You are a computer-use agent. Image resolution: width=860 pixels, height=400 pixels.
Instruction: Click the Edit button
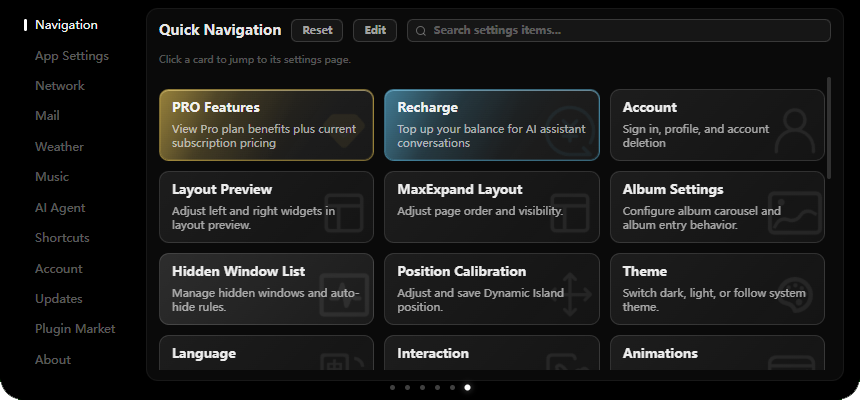pyautogui.click(x=375, y=30)
